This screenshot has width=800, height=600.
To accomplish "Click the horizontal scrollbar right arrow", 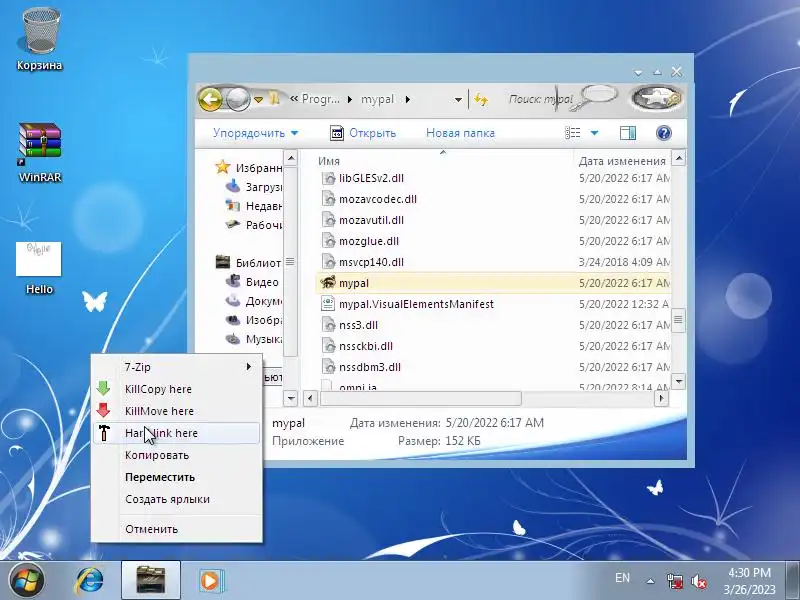I will (661, 398).
